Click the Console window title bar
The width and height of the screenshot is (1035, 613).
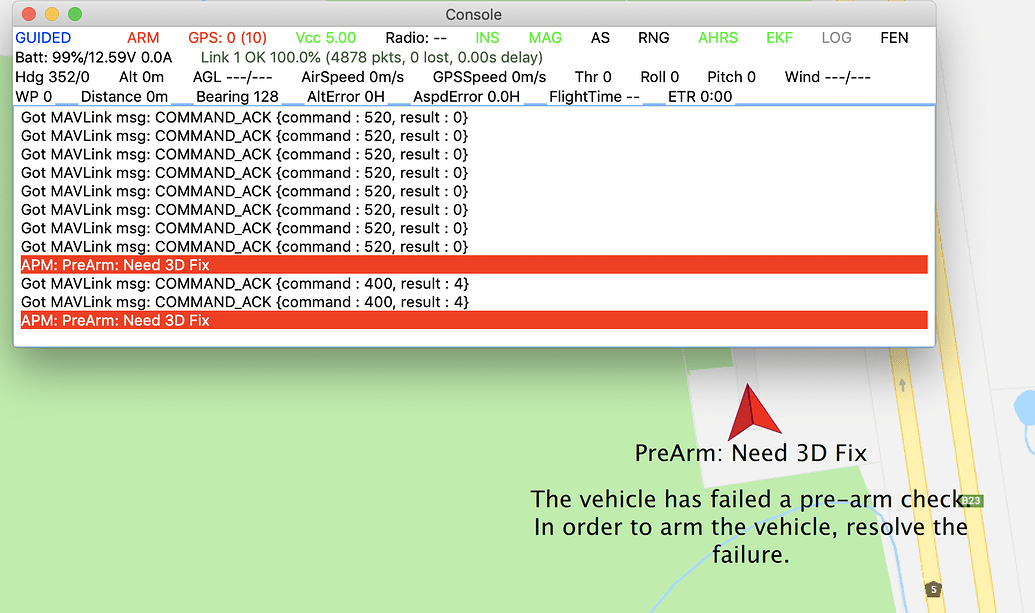tap(473, 14)
